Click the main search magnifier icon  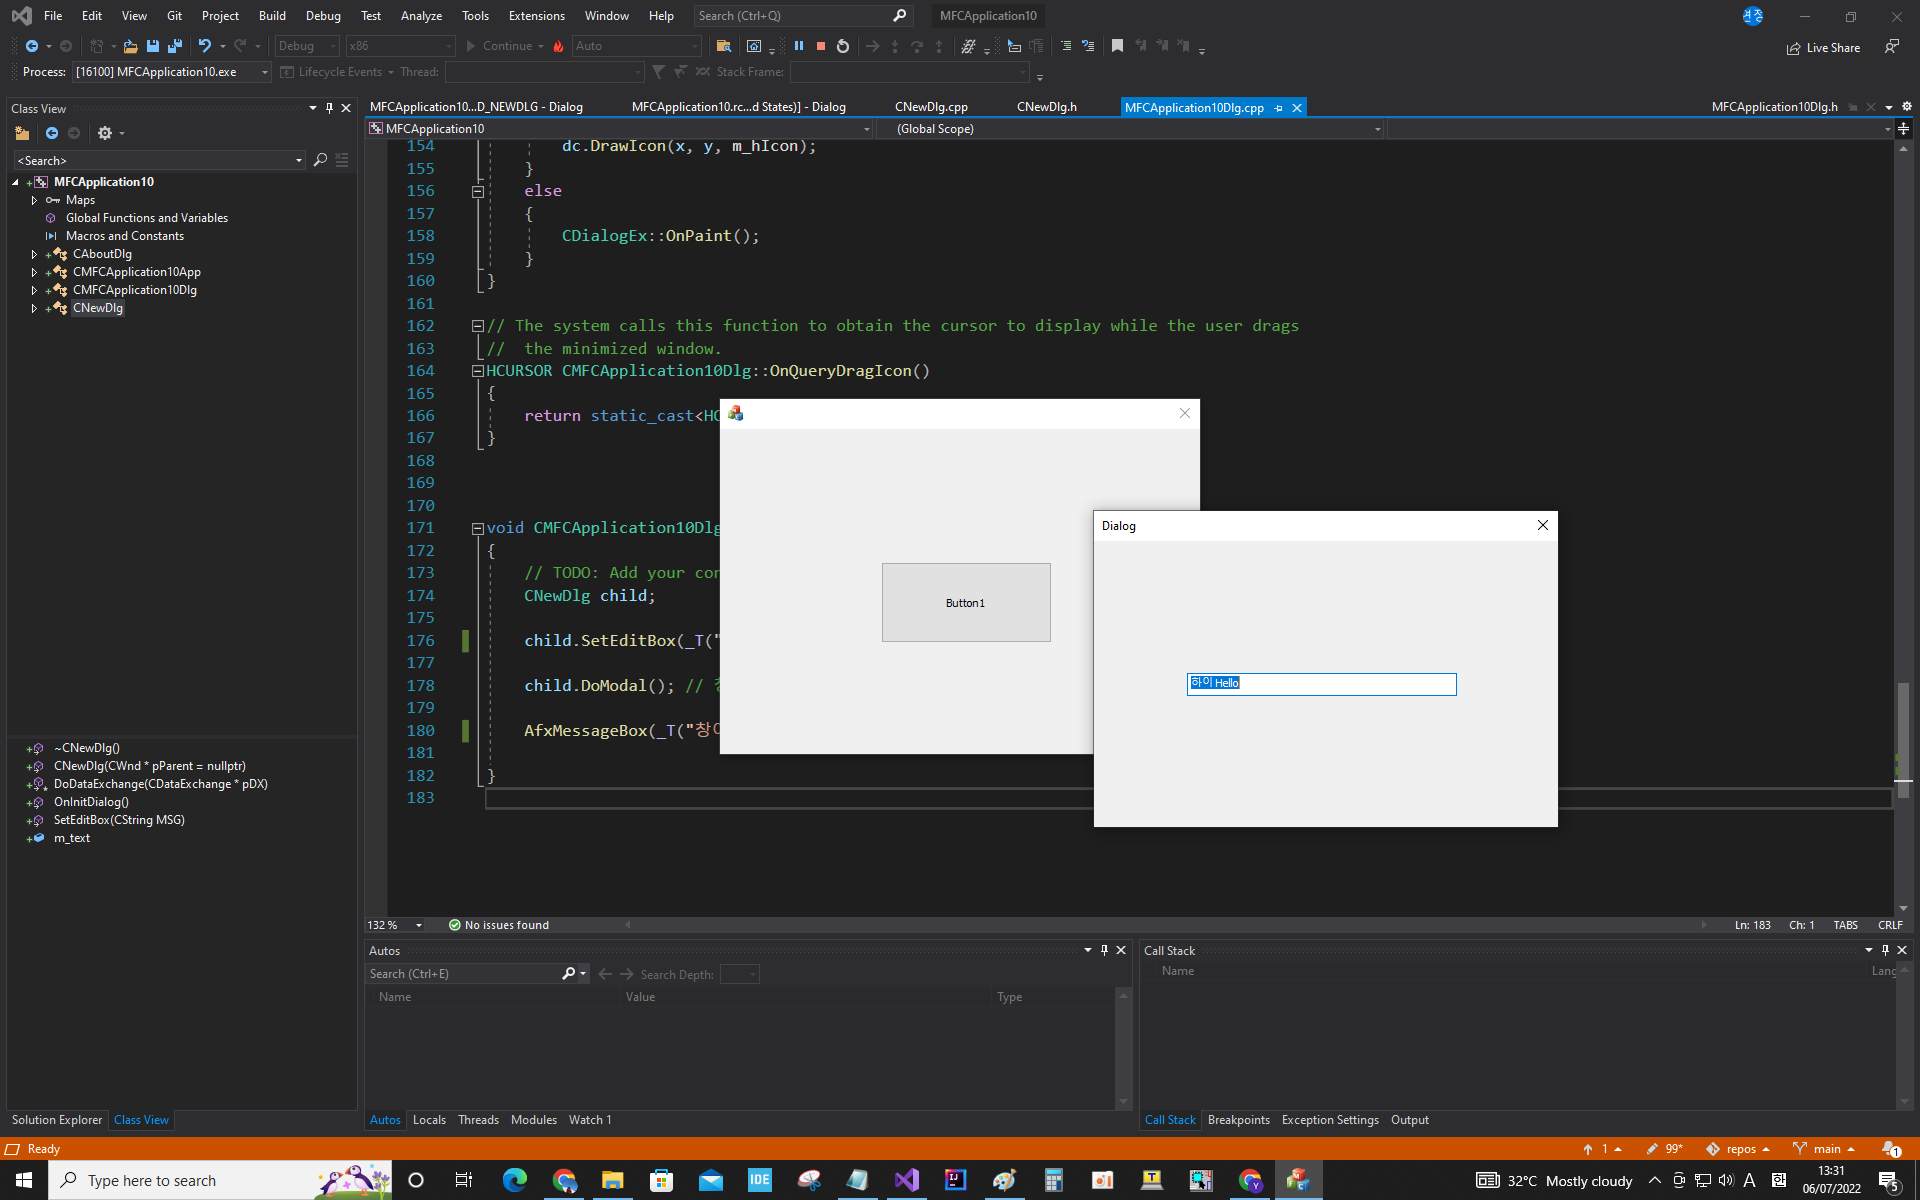coord(899,16)
